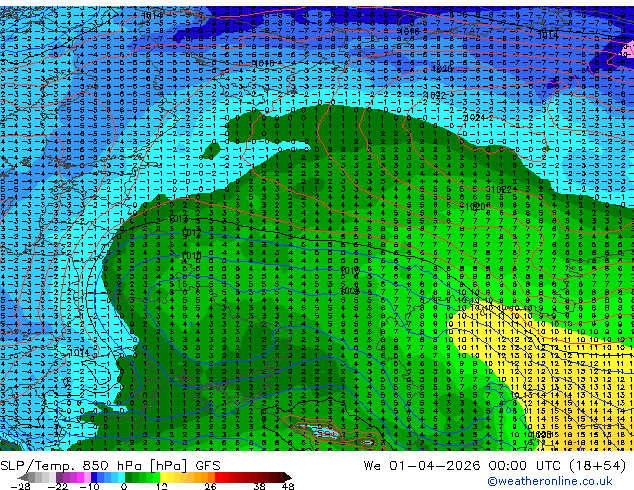This screenshot has width=634, height=490.
Task: Click the '1012' isobar label on the map
Action: 191,233
